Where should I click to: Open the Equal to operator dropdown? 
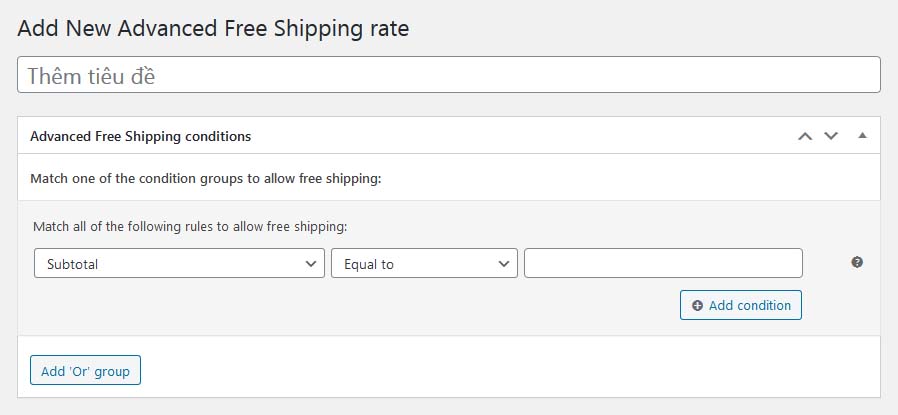424,263
